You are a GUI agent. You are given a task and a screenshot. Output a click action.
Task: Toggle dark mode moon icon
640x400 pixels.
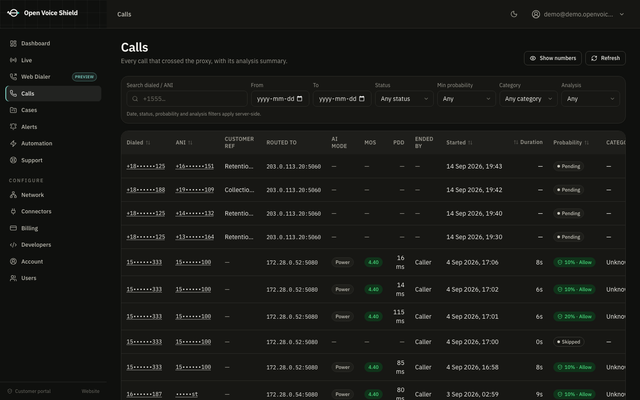coord(514,14)
